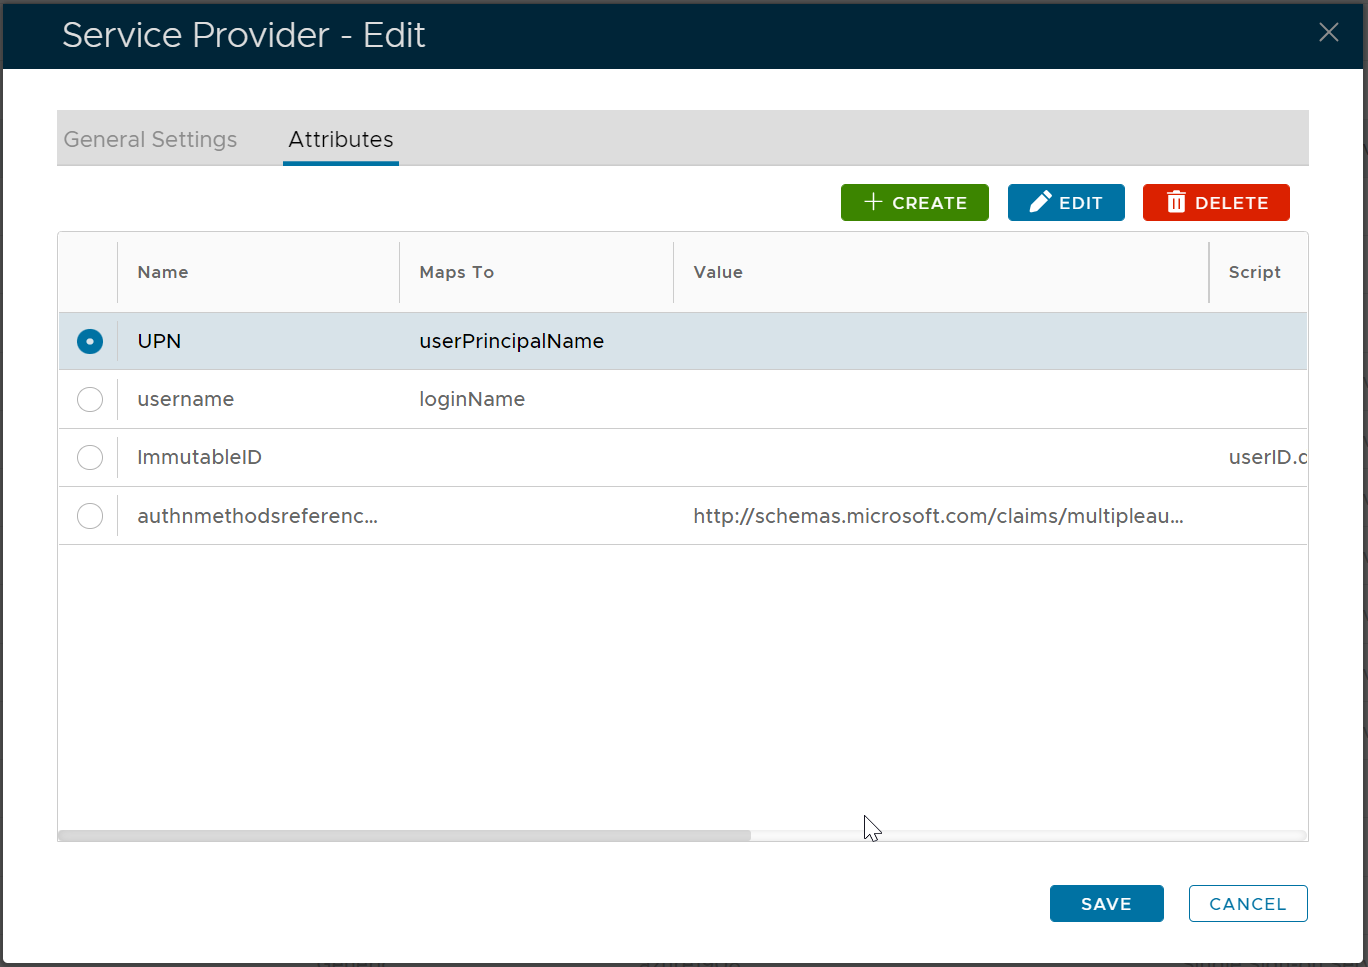Choose the ImmutableID radio button

[x=90, y=457]
